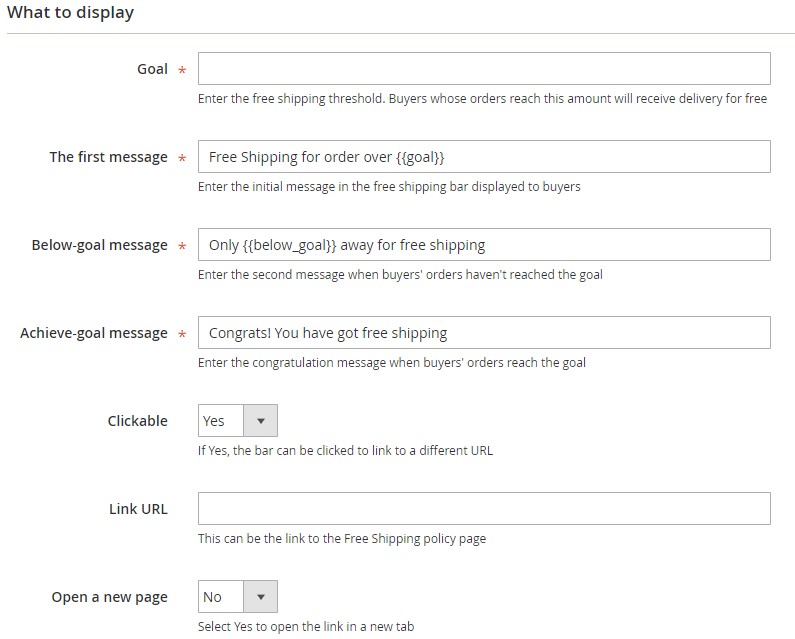Screen dimensions: 795x639
Task: Click the Goal required asterisk
Action: pyautogui.click(x=182, y=70)
